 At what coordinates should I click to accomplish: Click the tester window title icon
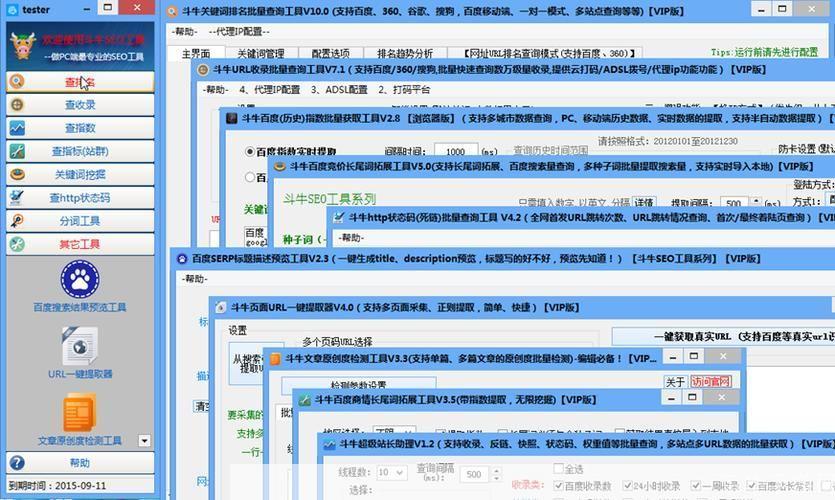(x=13, y=10)
